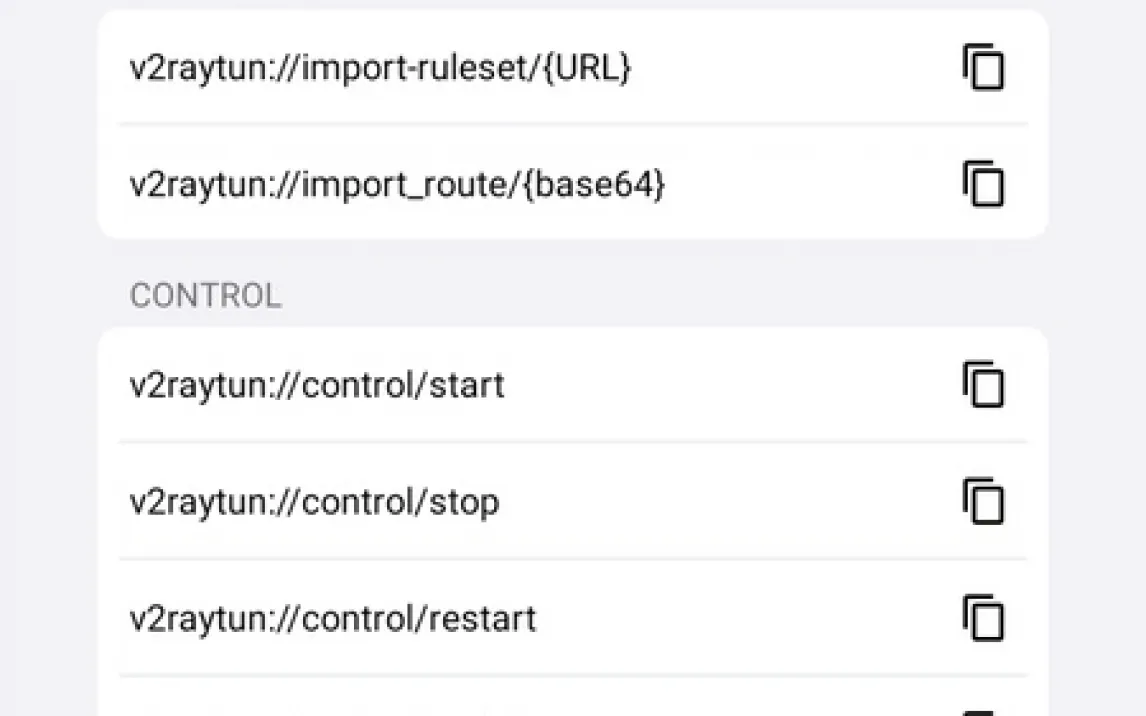Click the "import_route" portion of the second link
This screenshot has height=716, width=1146.
(x=405, y=184)
